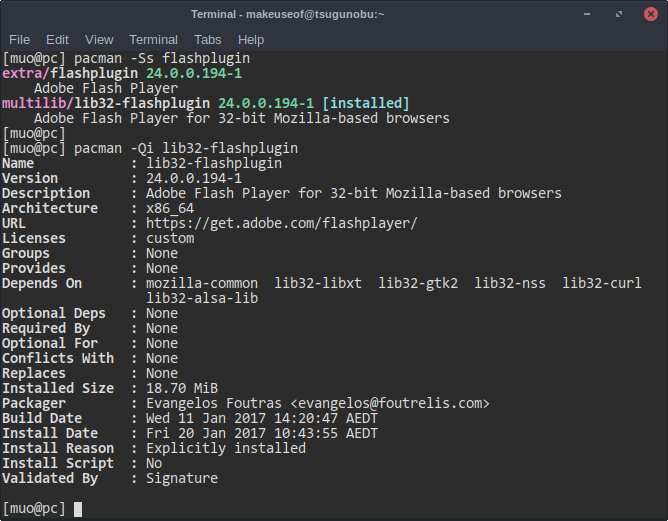The width and height of the screenshot is (668, 521).
Task: Click the [installed] tag
Action: pos(366,103)
